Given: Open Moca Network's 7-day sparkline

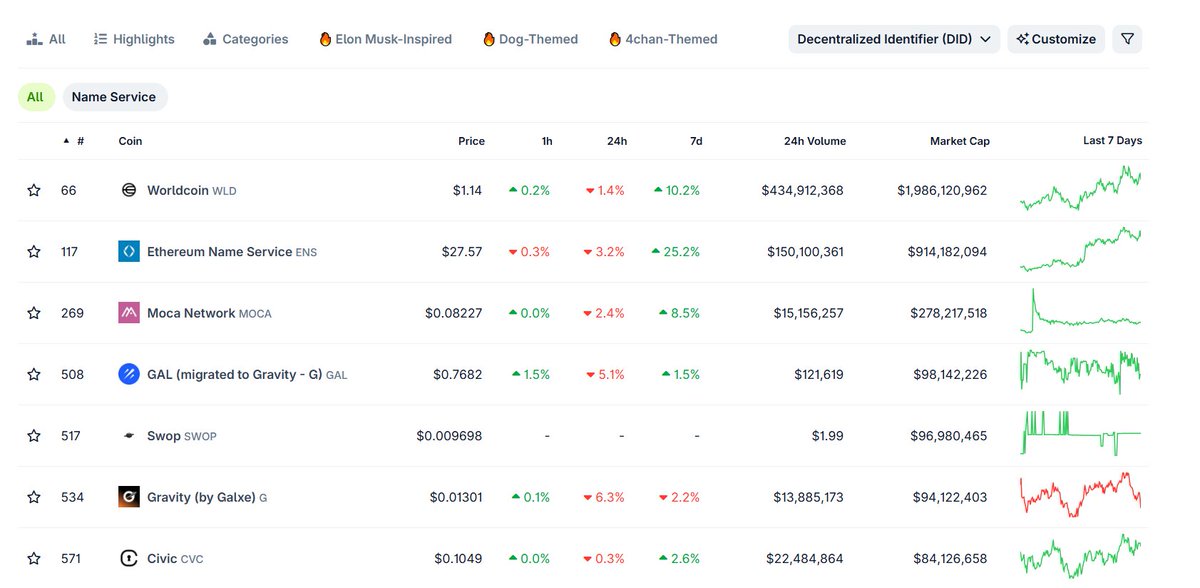Looking at the screenshot, I should click(1080, 311).
